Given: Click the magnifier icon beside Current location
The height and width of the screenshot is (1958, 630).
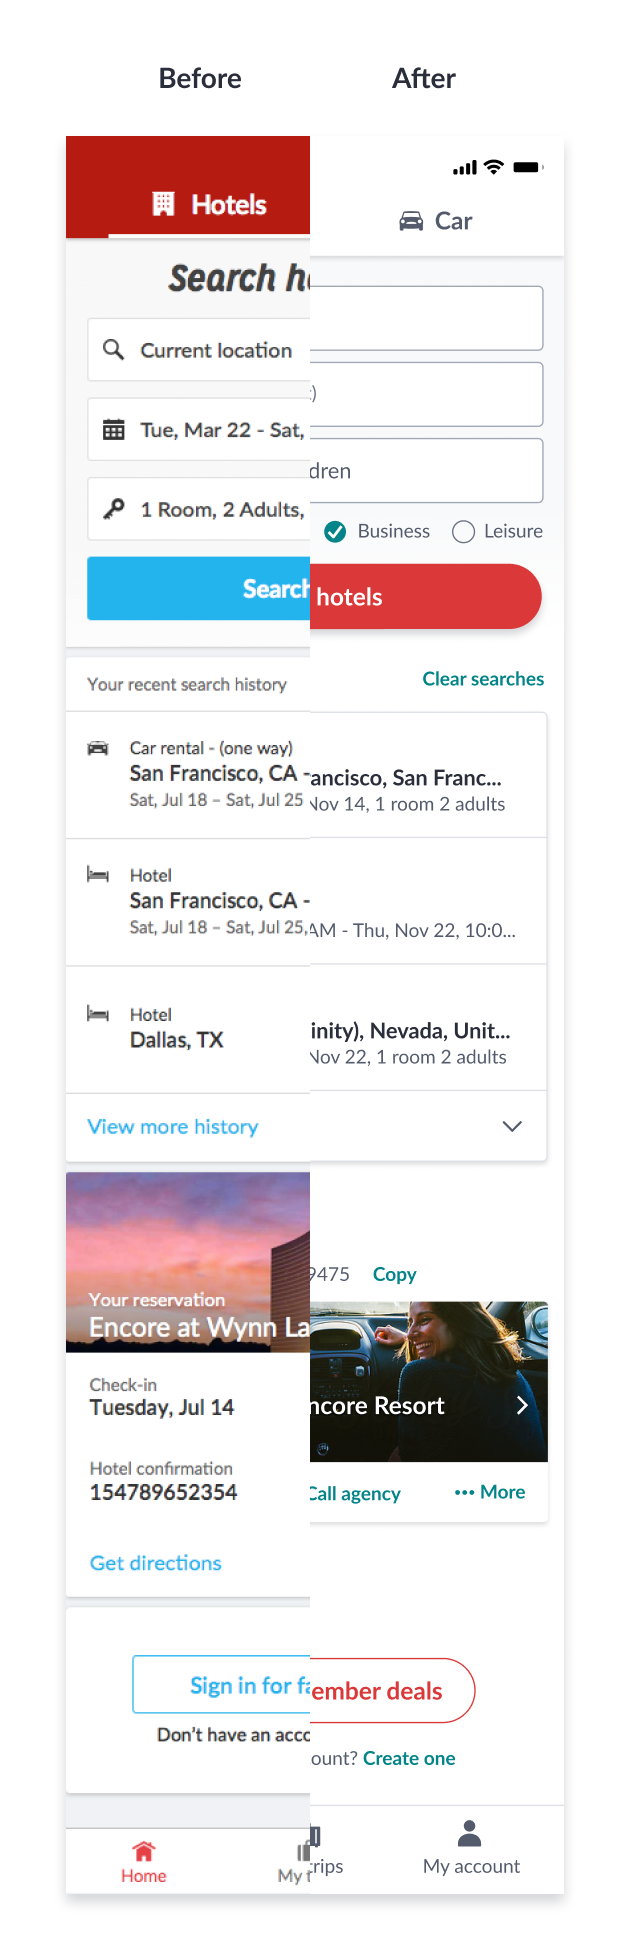Looking at the screenshot, I should (x=114, y=349).
